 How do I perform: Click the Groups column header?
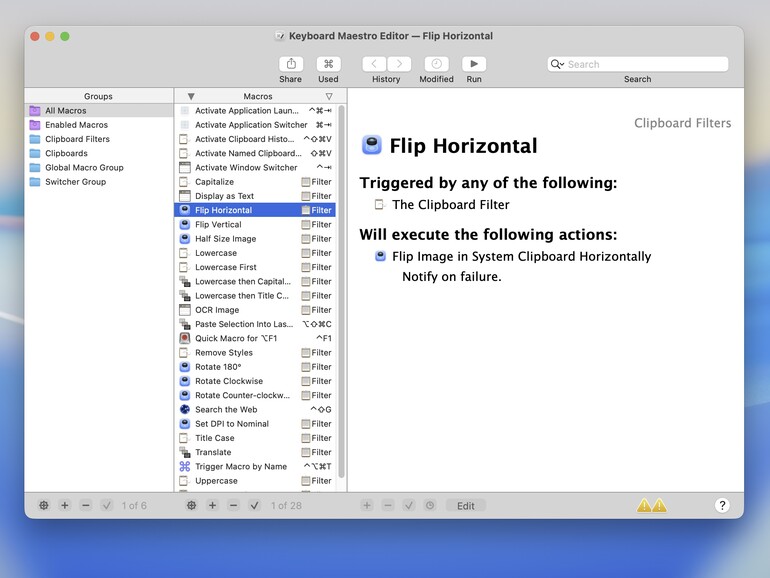[x=98, y=96]
